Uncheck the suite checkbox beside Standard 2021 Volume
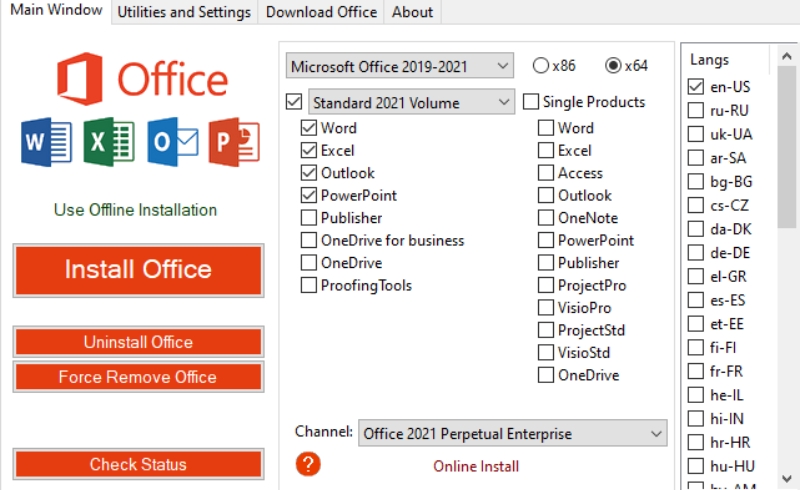800x490 pixels. click(x=294, y=102)
